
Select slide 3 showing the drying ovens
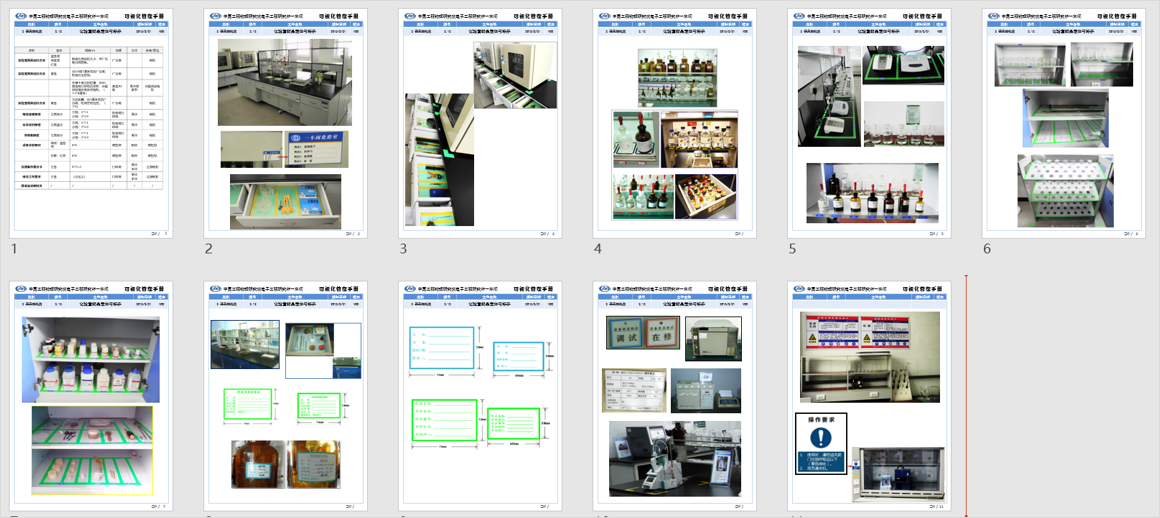(480, 123)
